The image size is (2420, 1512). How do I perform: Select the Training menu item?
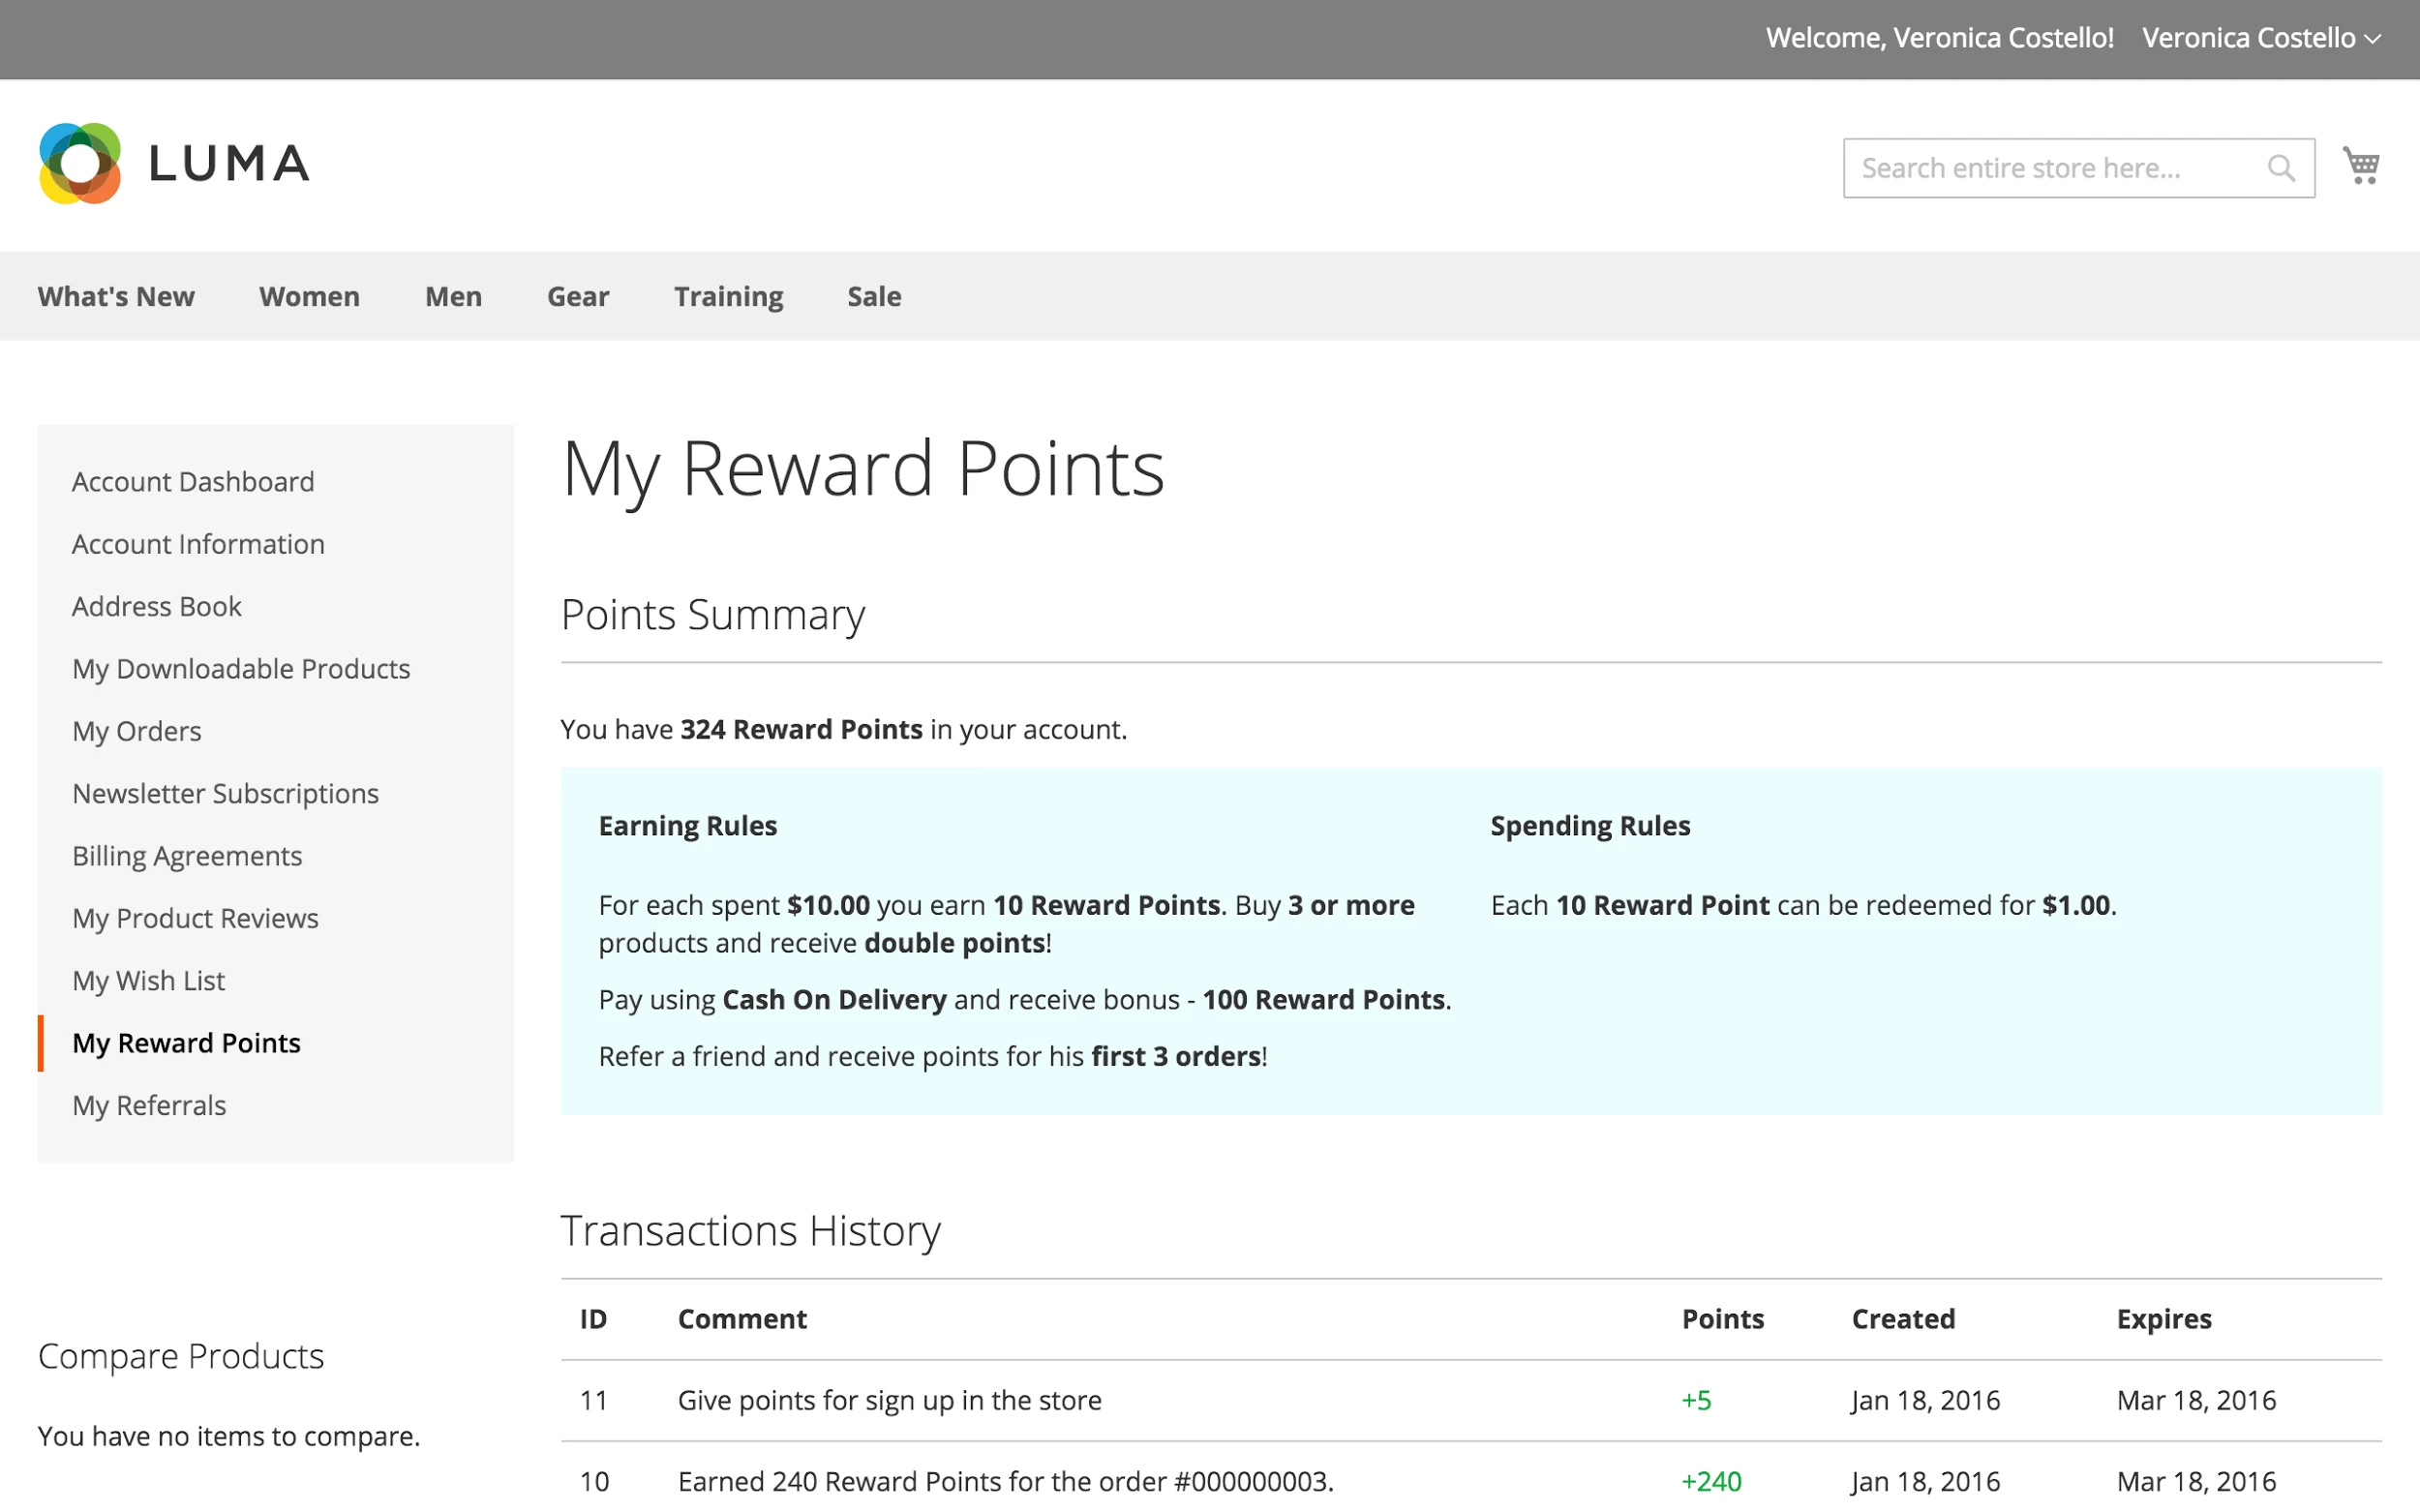pos(728,296)
